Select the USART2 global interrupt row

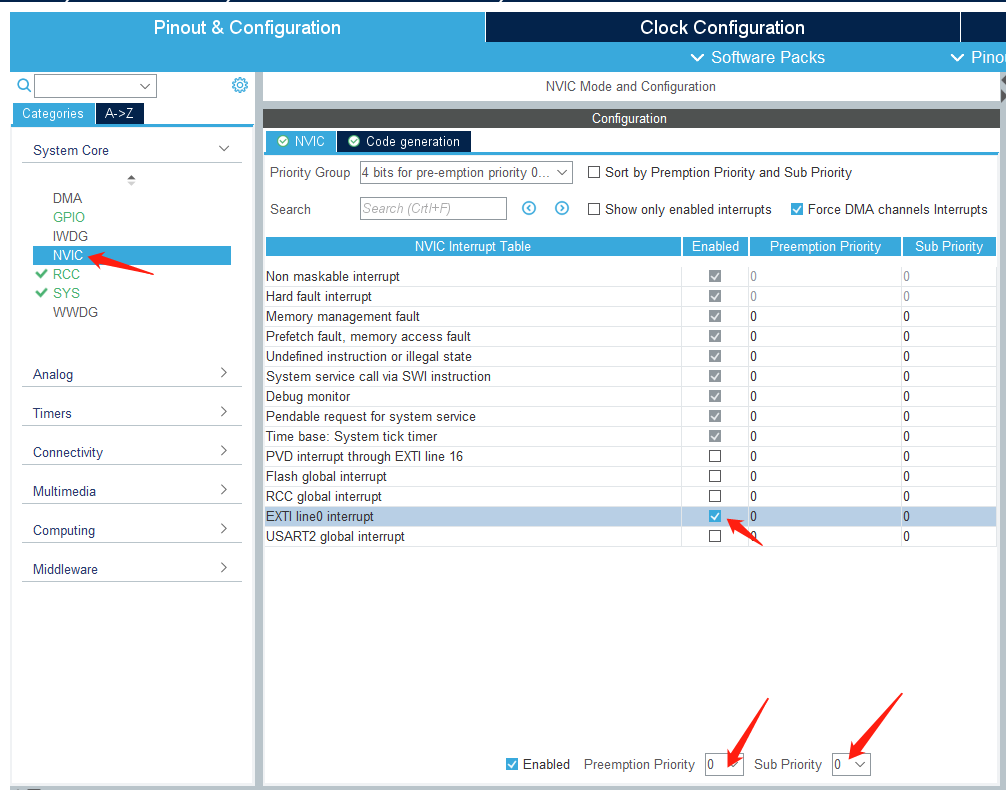point(631,537)
